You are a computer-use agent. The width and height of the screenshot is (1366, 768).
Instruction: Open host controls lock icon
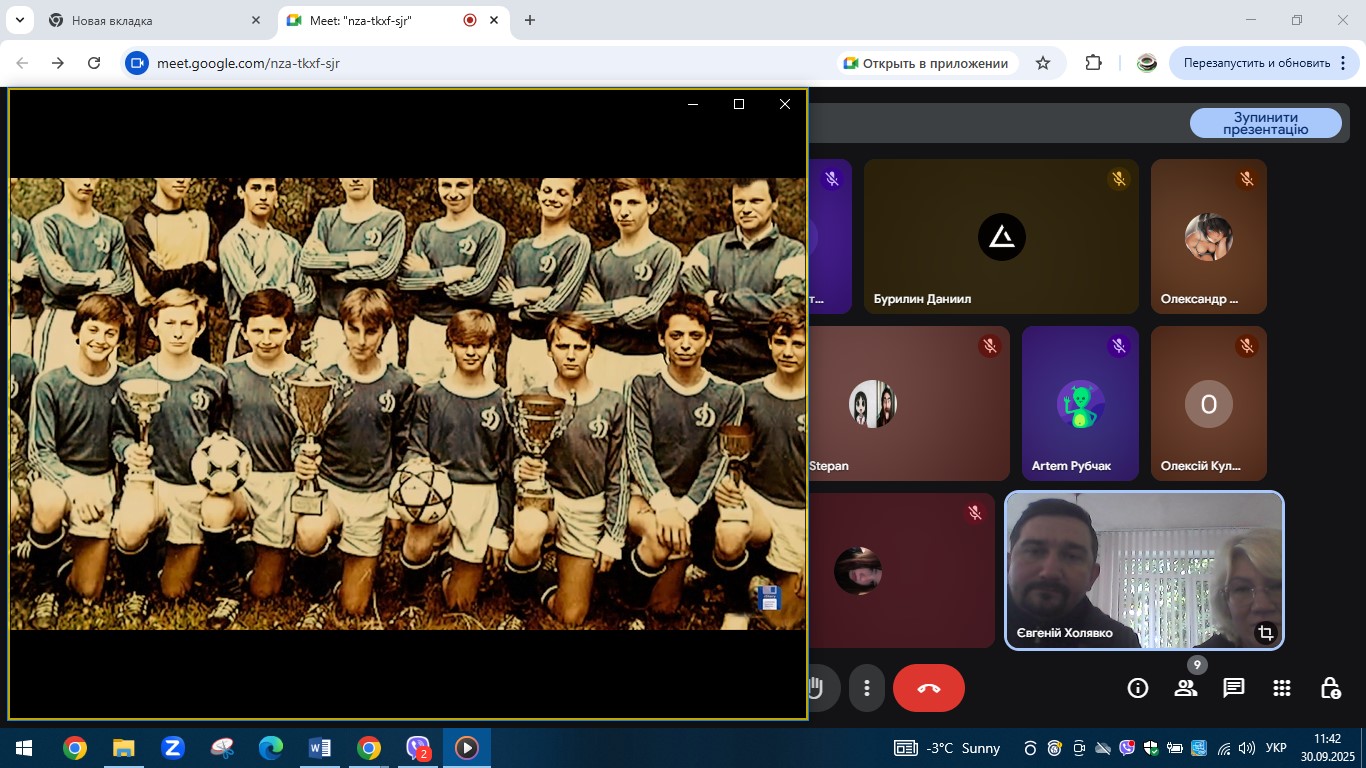point(1330,688)
